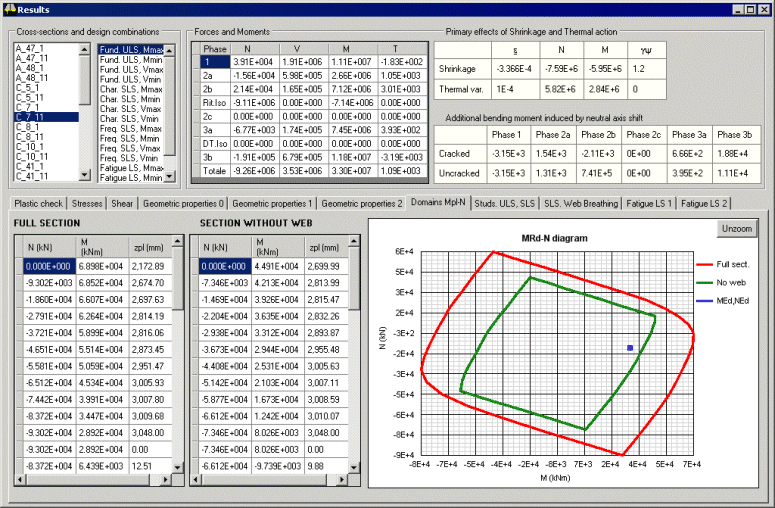The image size is (775, 508).
Task: Click the blue MEd,NEd legend marker
Action: pos(704,302)
